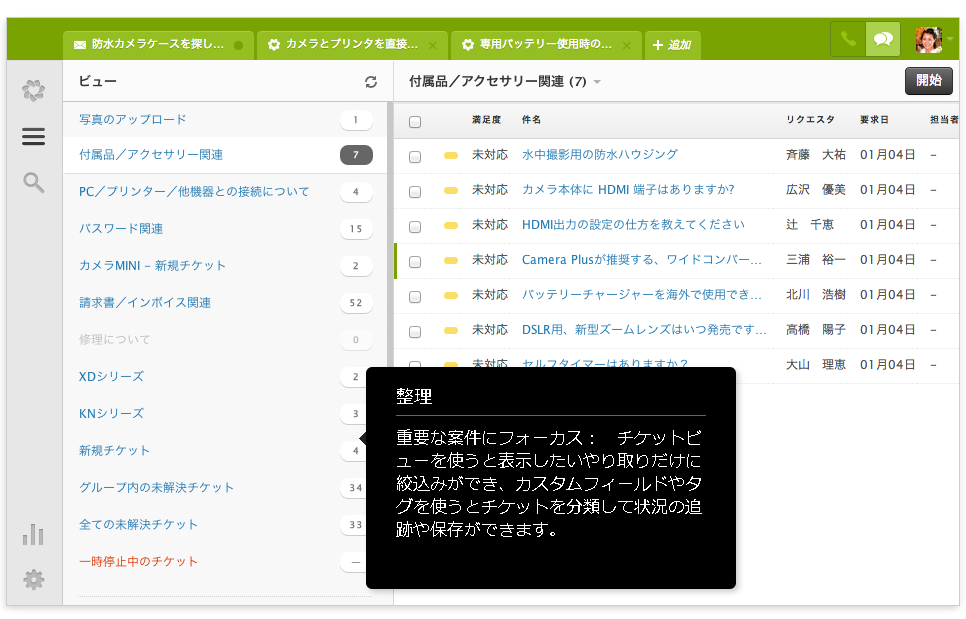Click the + 追加 tab
The height and width of the screenshot is (619, 966).
[672, 45]
